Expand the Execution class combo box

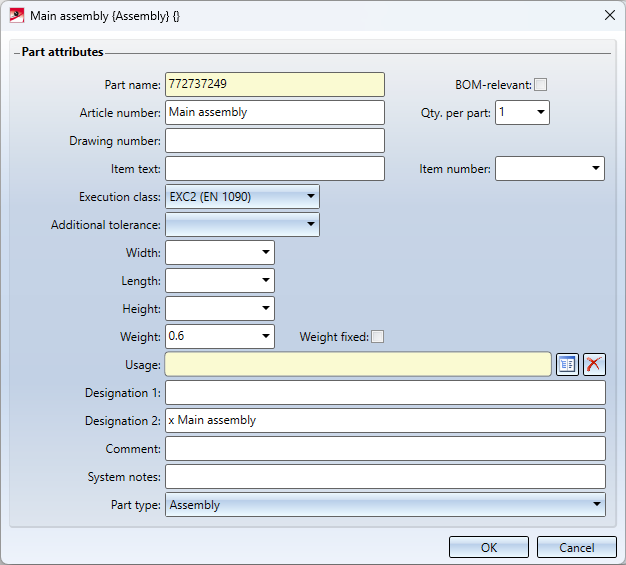coord(311,197)
